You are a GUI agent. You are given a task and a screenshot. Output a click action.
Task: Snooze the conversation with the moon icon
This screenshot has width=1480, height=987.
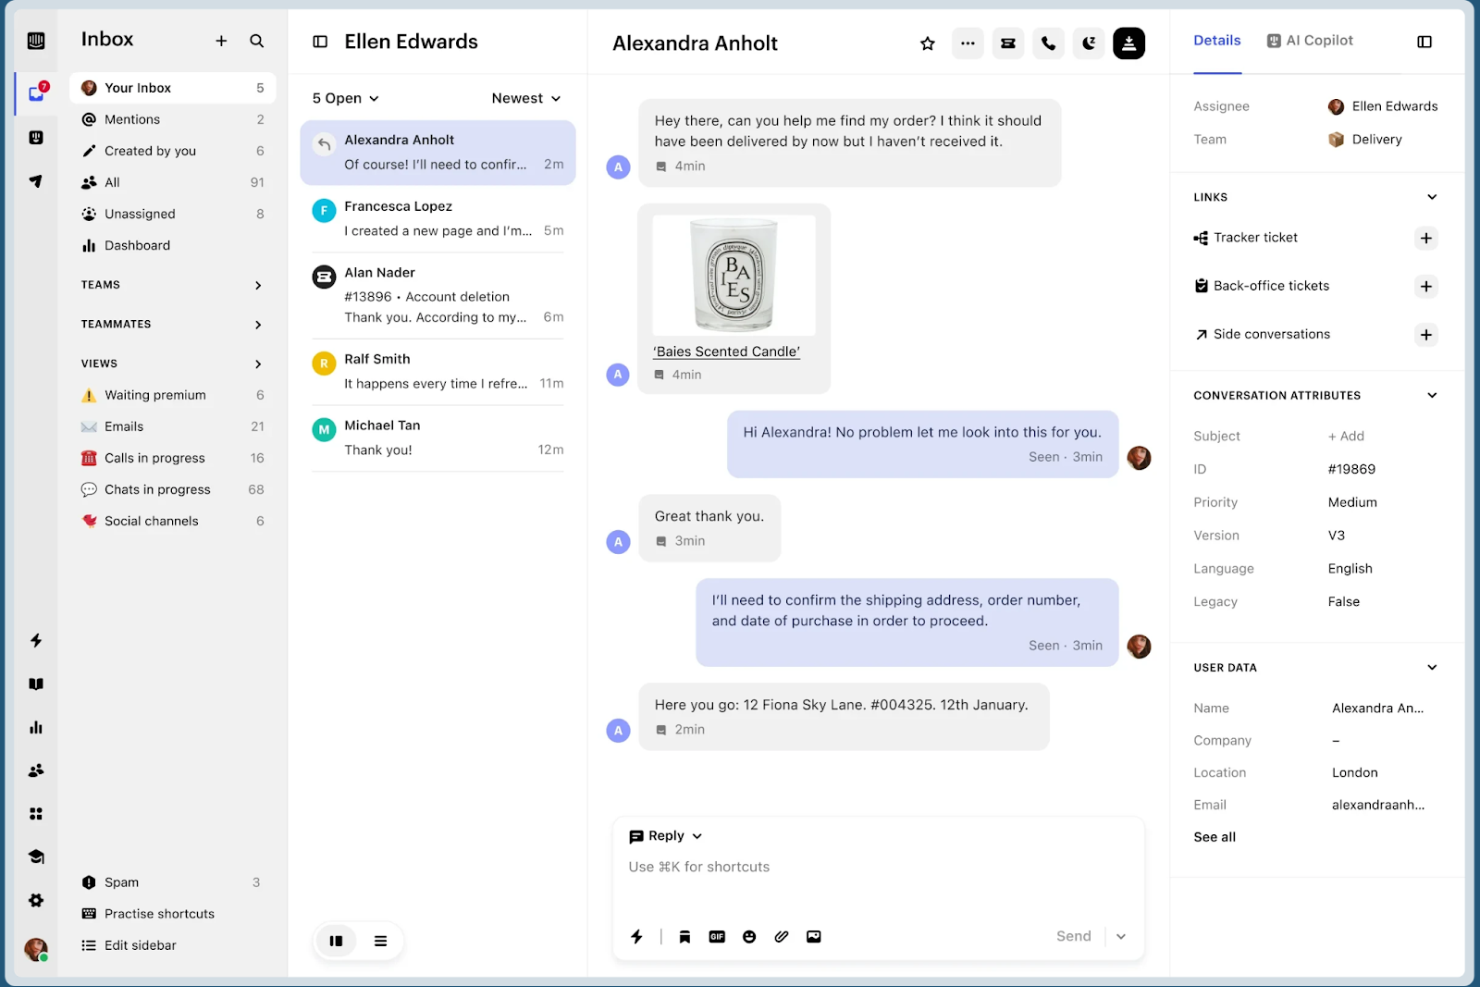point(1088,43)
